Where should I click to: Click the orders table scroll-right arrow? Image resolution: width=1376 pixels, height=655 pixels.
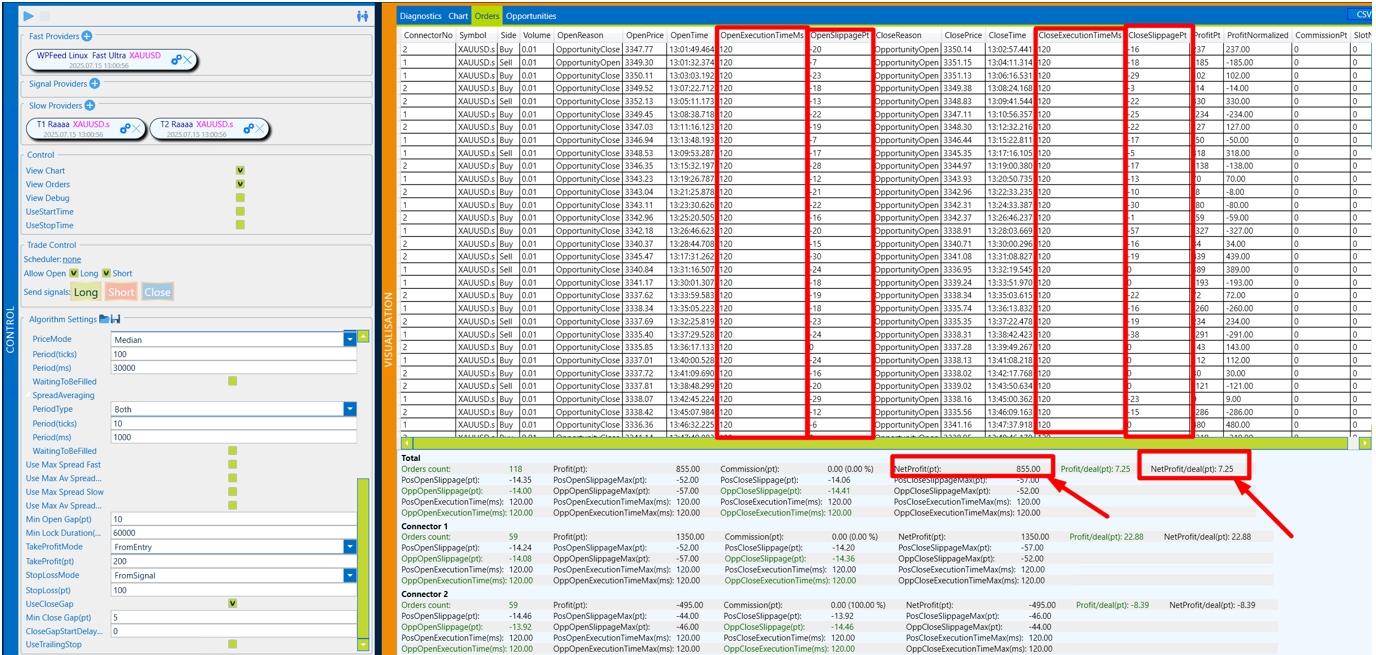point(1366,442)
